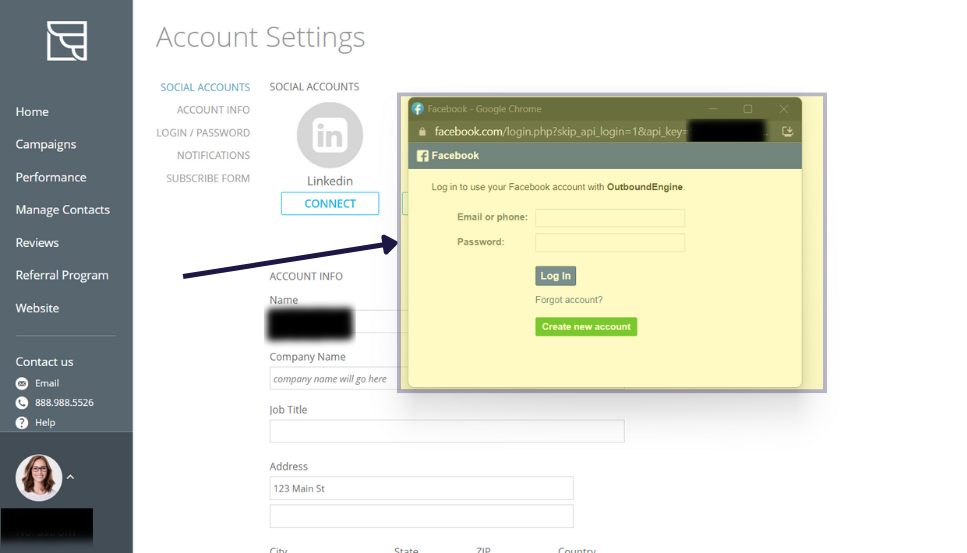Select the SUBSCRIBE FORM settings tab

pos(208,178)
